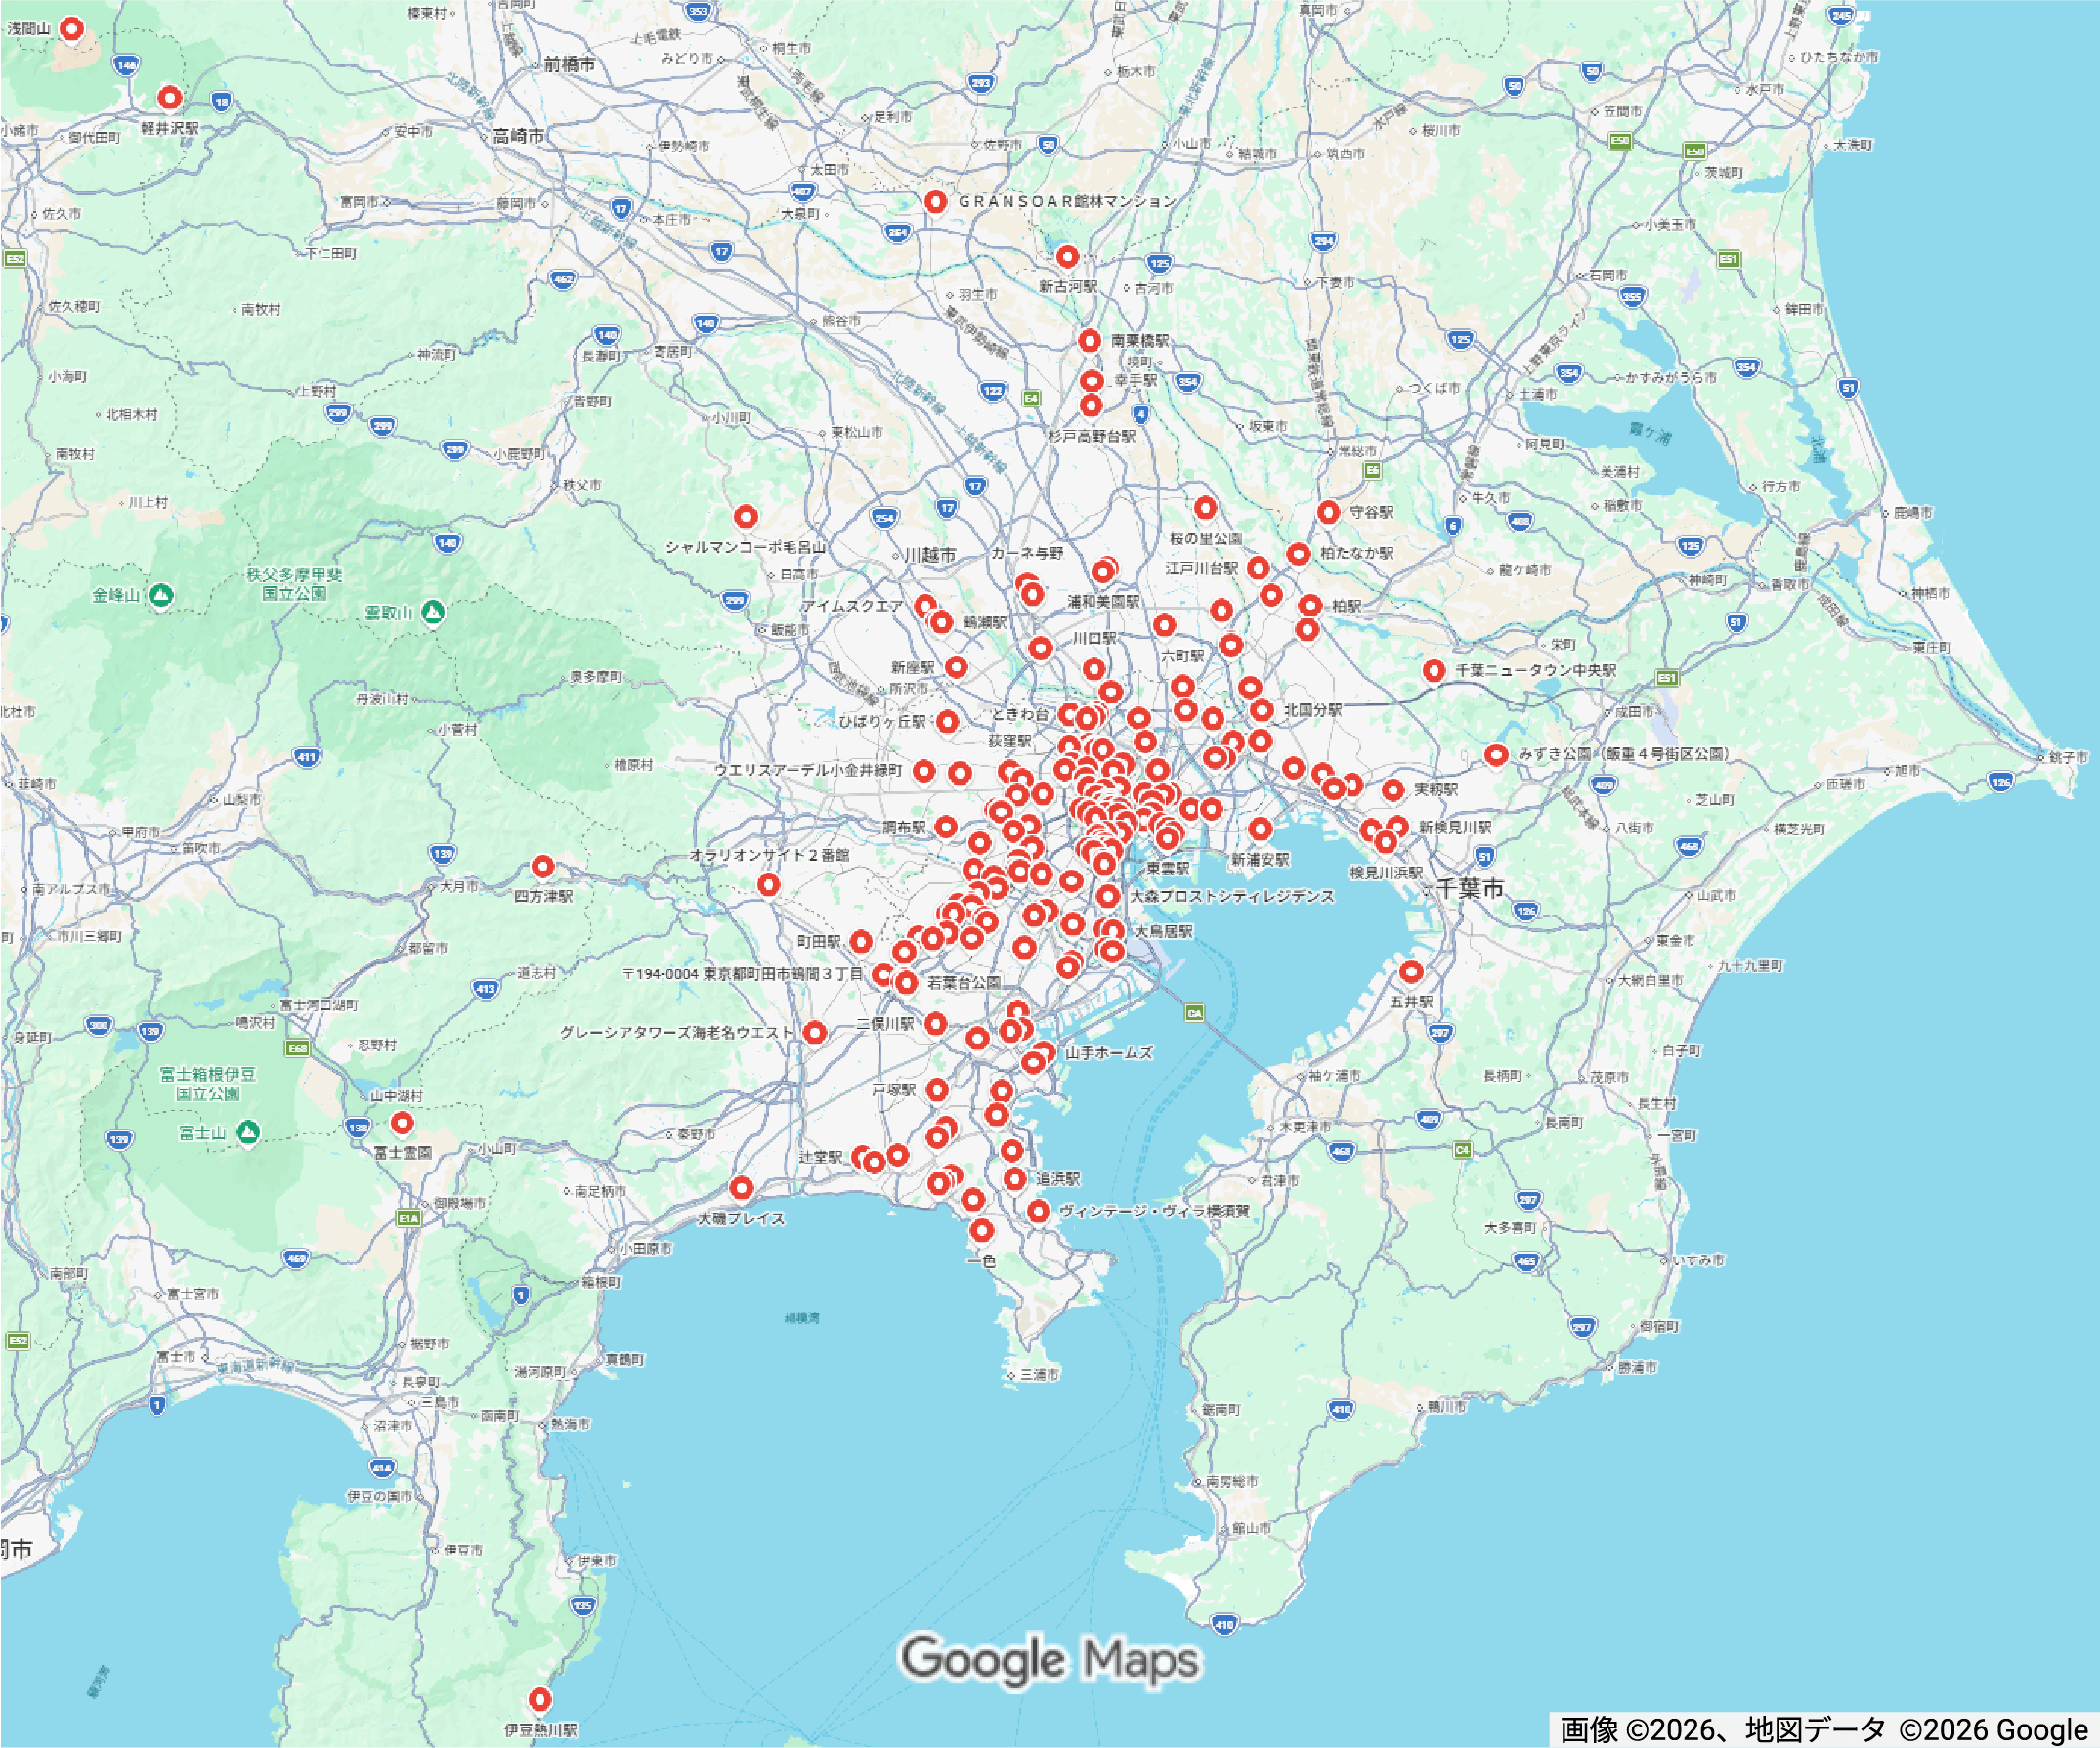Click the 熱海市 label

[570, 1424]
